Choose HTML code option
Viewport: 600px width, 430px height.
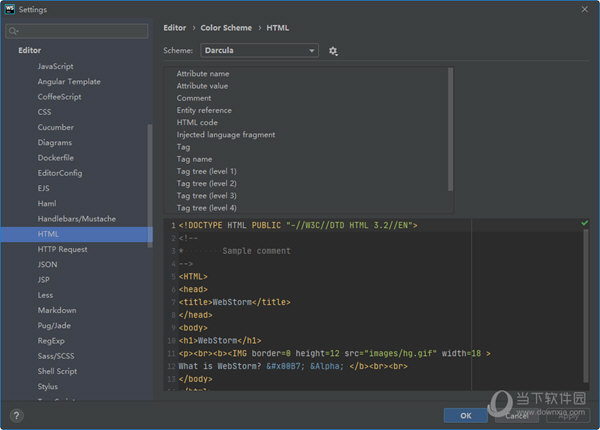pos(197,122)
